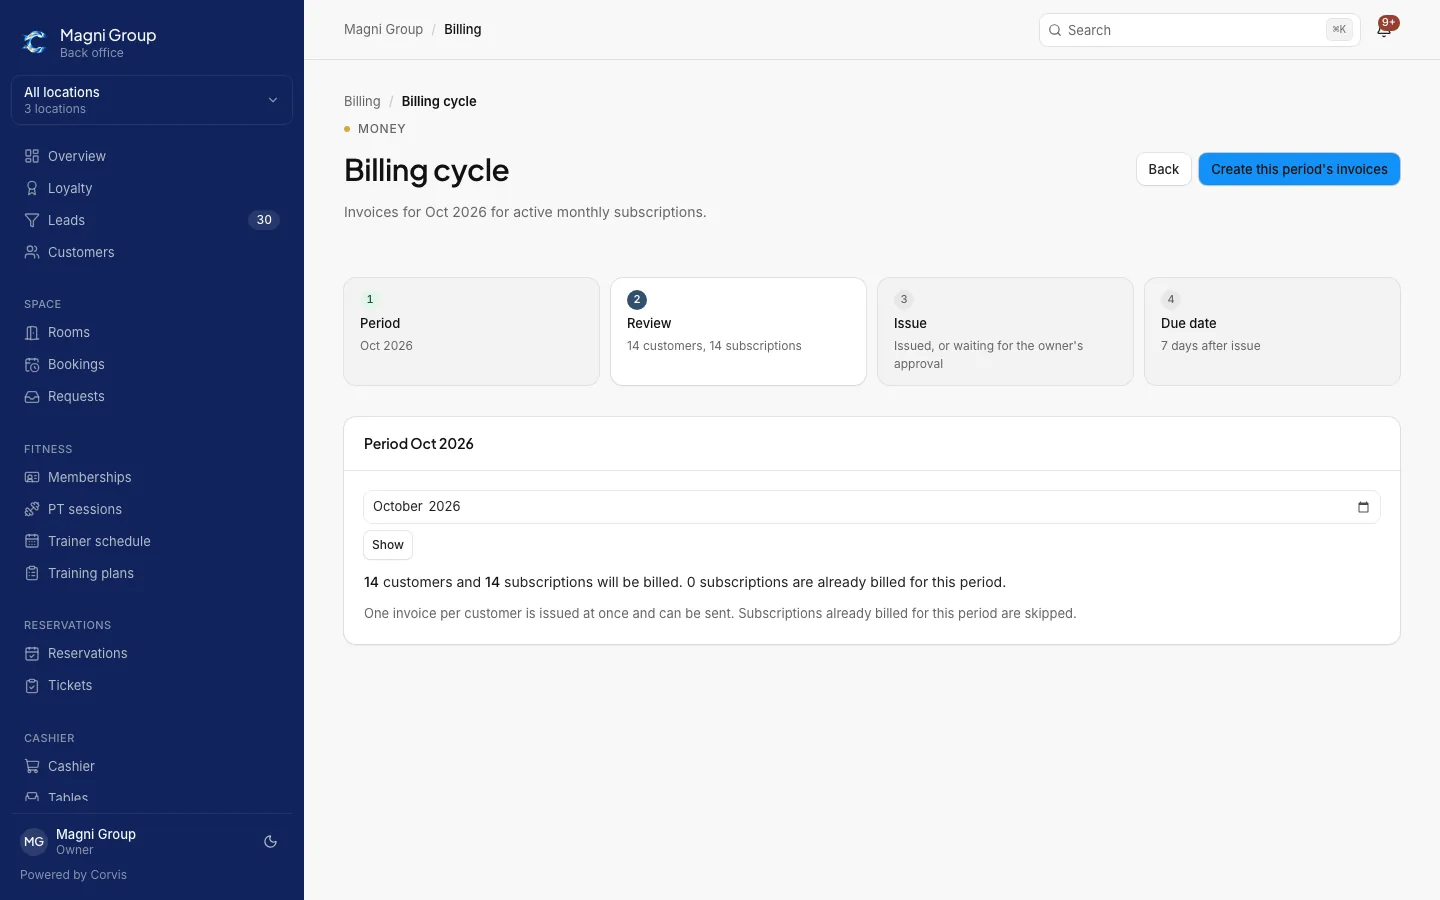1440x900 pixels.
Task: Open Powered by Corvis link
Action: [x=73, y=875]
